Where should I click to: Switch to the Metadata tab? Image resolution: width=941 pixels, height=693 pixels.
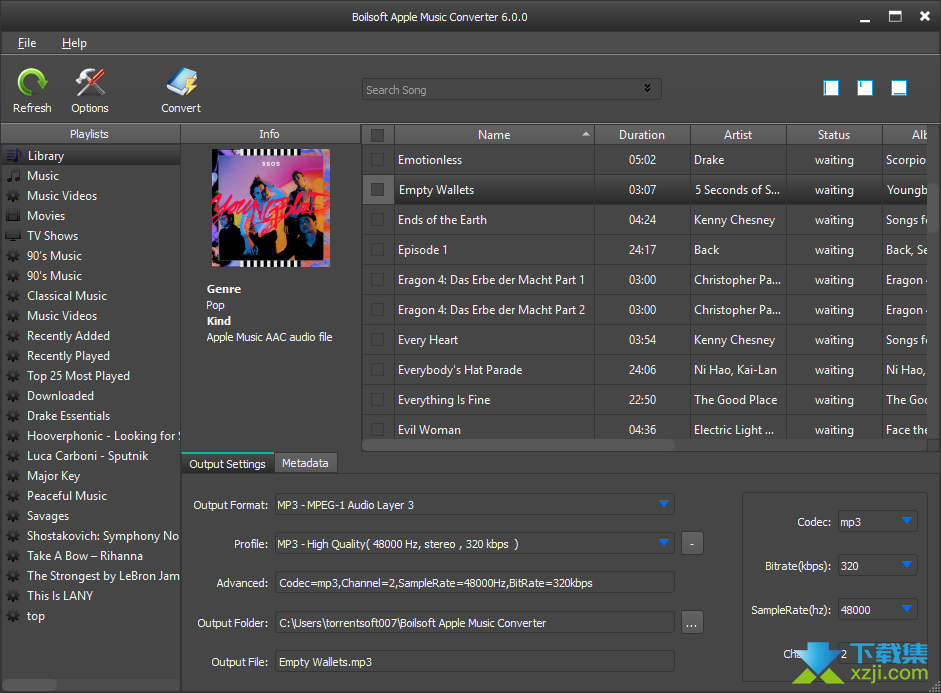(305, 463)
